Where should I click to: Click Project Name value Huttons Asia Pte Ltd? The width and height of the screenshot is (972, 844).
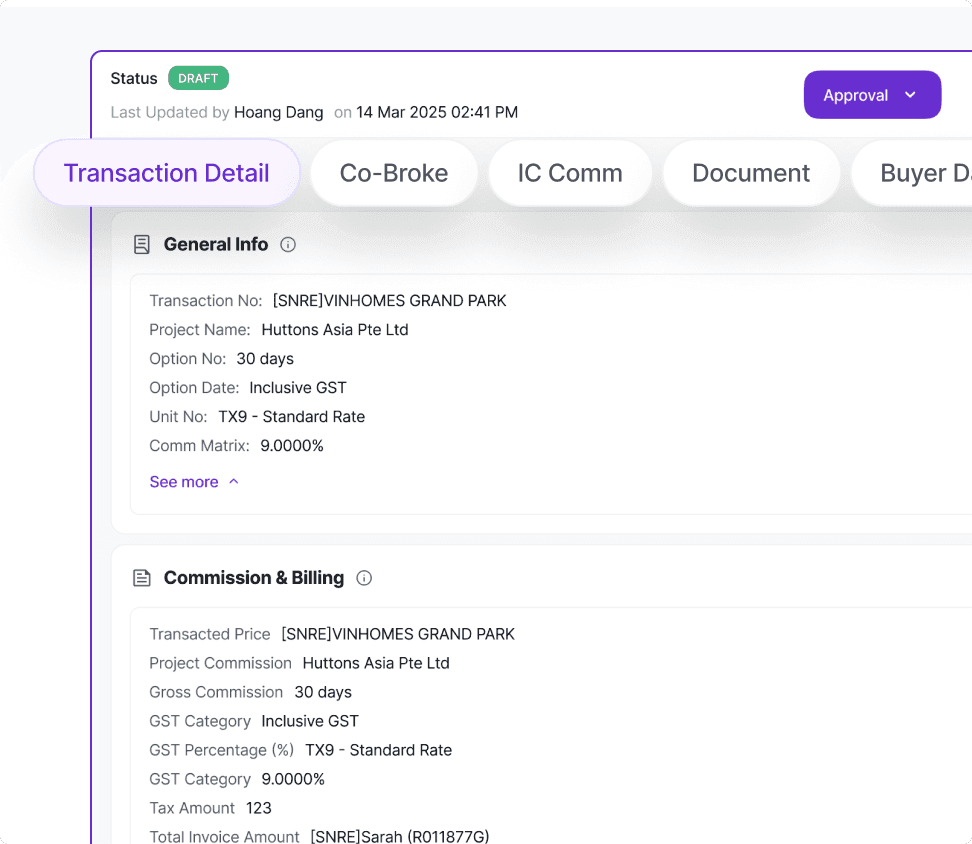335,330
